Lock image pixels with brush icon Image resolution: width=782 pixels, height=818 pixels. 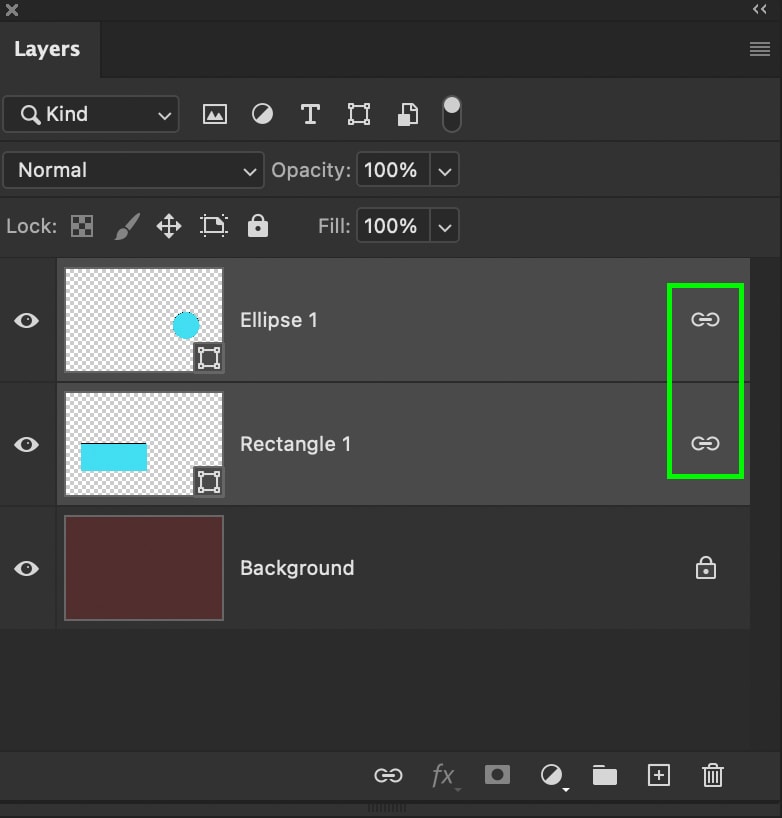[x=127, y=226]
